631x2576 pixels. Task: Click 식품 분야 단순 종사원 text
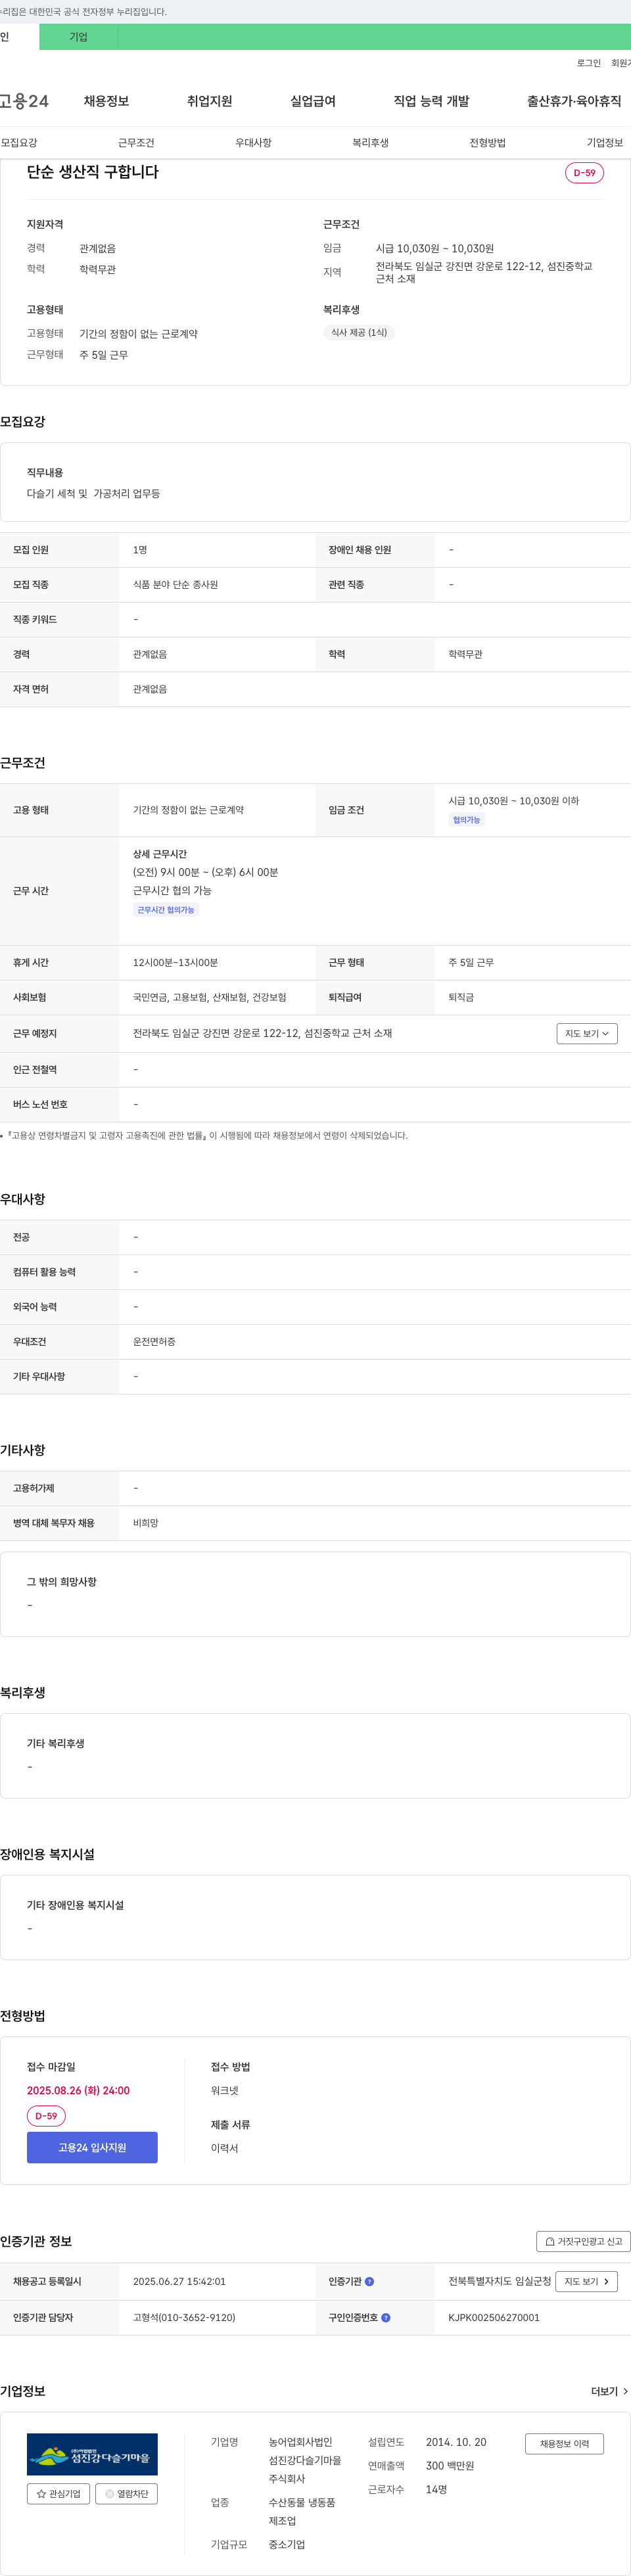pyautogui.click(x=175, y=584)
